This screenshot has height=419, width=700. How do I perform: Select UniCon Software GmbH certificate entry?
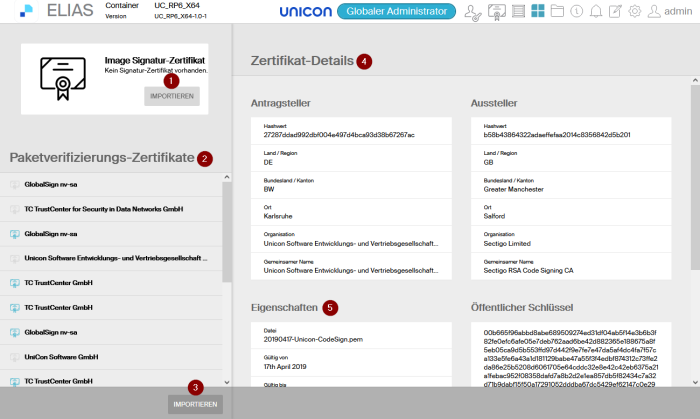pyautogui.click(x=111, y=357)
